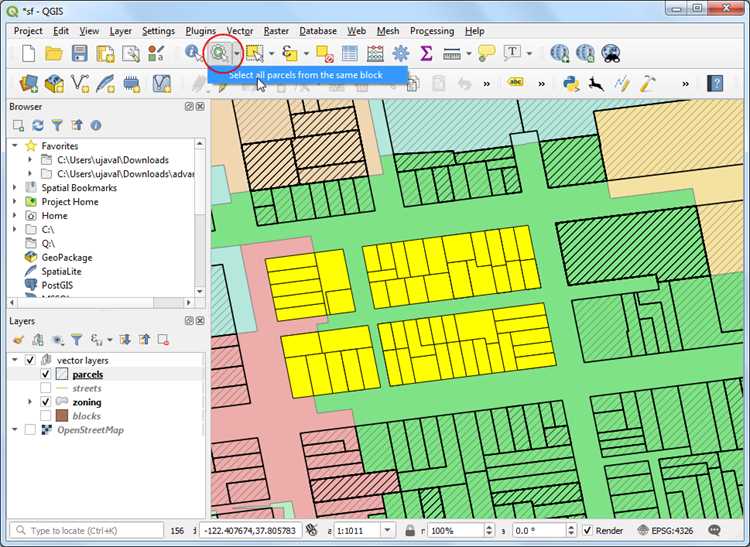Screen dimensions: 750x547
Task: Click the toggle extents lock icon in status bar
Action: (409, 530)
